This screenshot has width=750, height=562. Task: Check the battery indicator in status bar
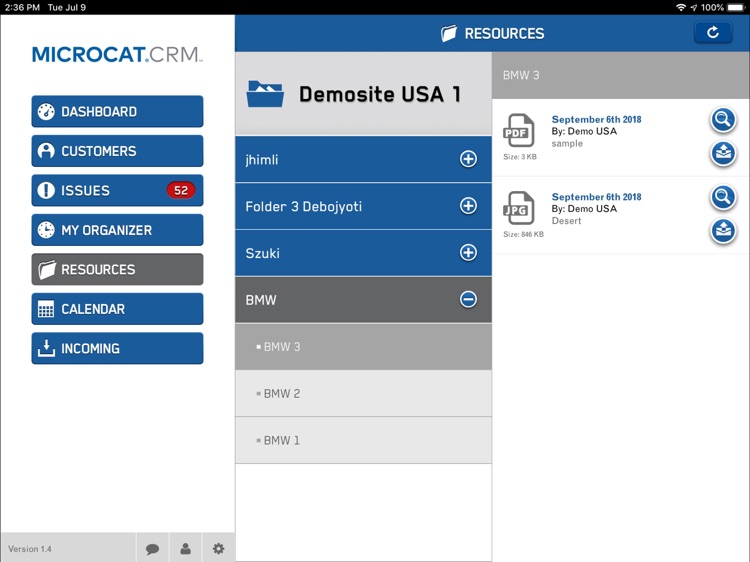736,7
